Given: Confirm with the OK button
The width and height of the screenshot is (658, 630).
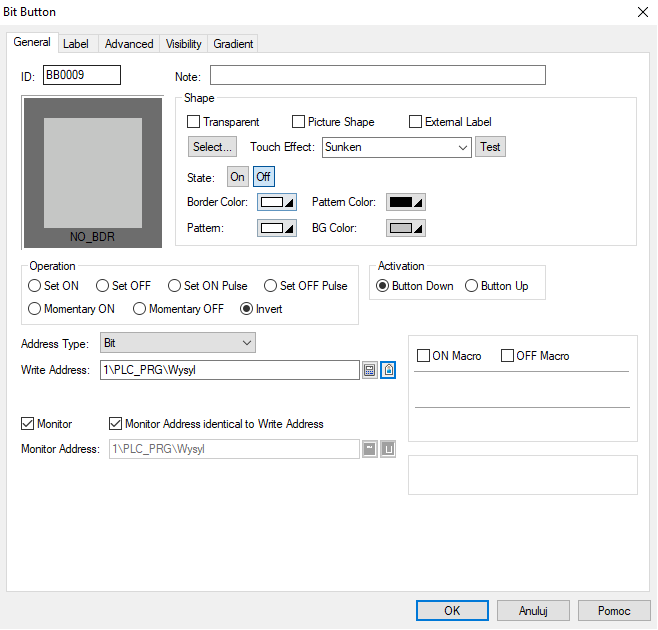Looking at the screenshot, I should pyautogui.click(x=452, y=611).
